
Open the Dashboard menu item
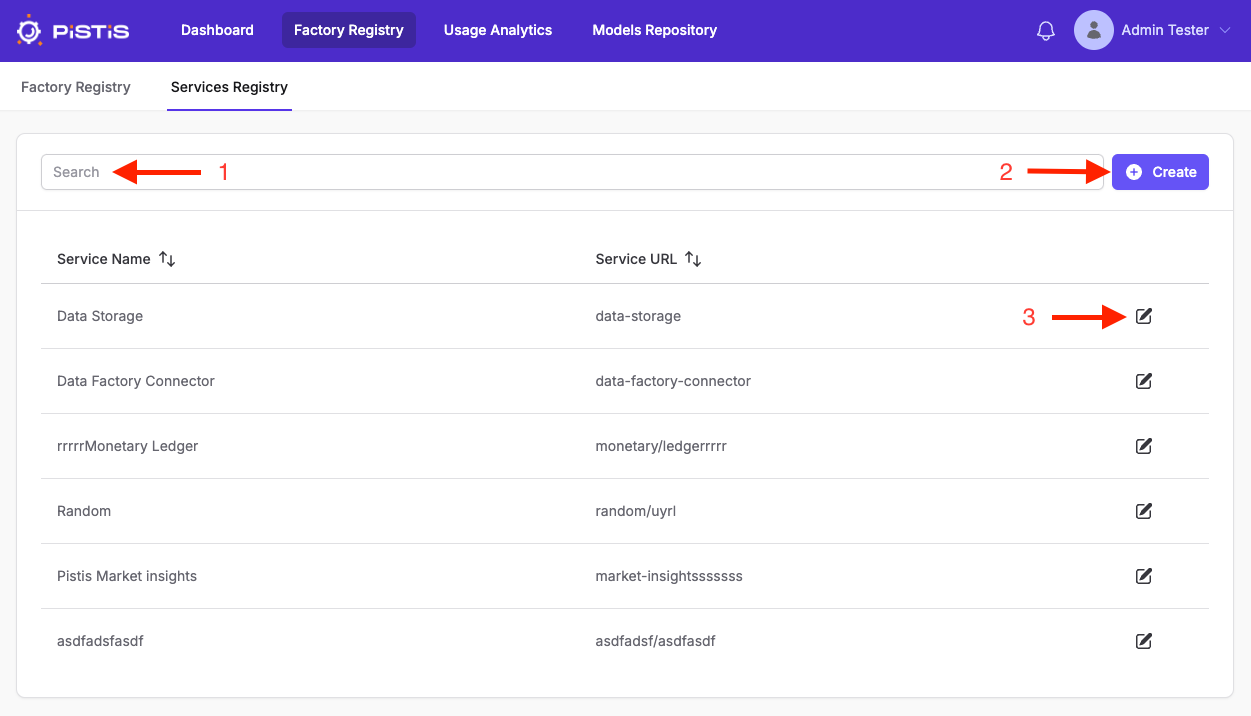(217, 30)
